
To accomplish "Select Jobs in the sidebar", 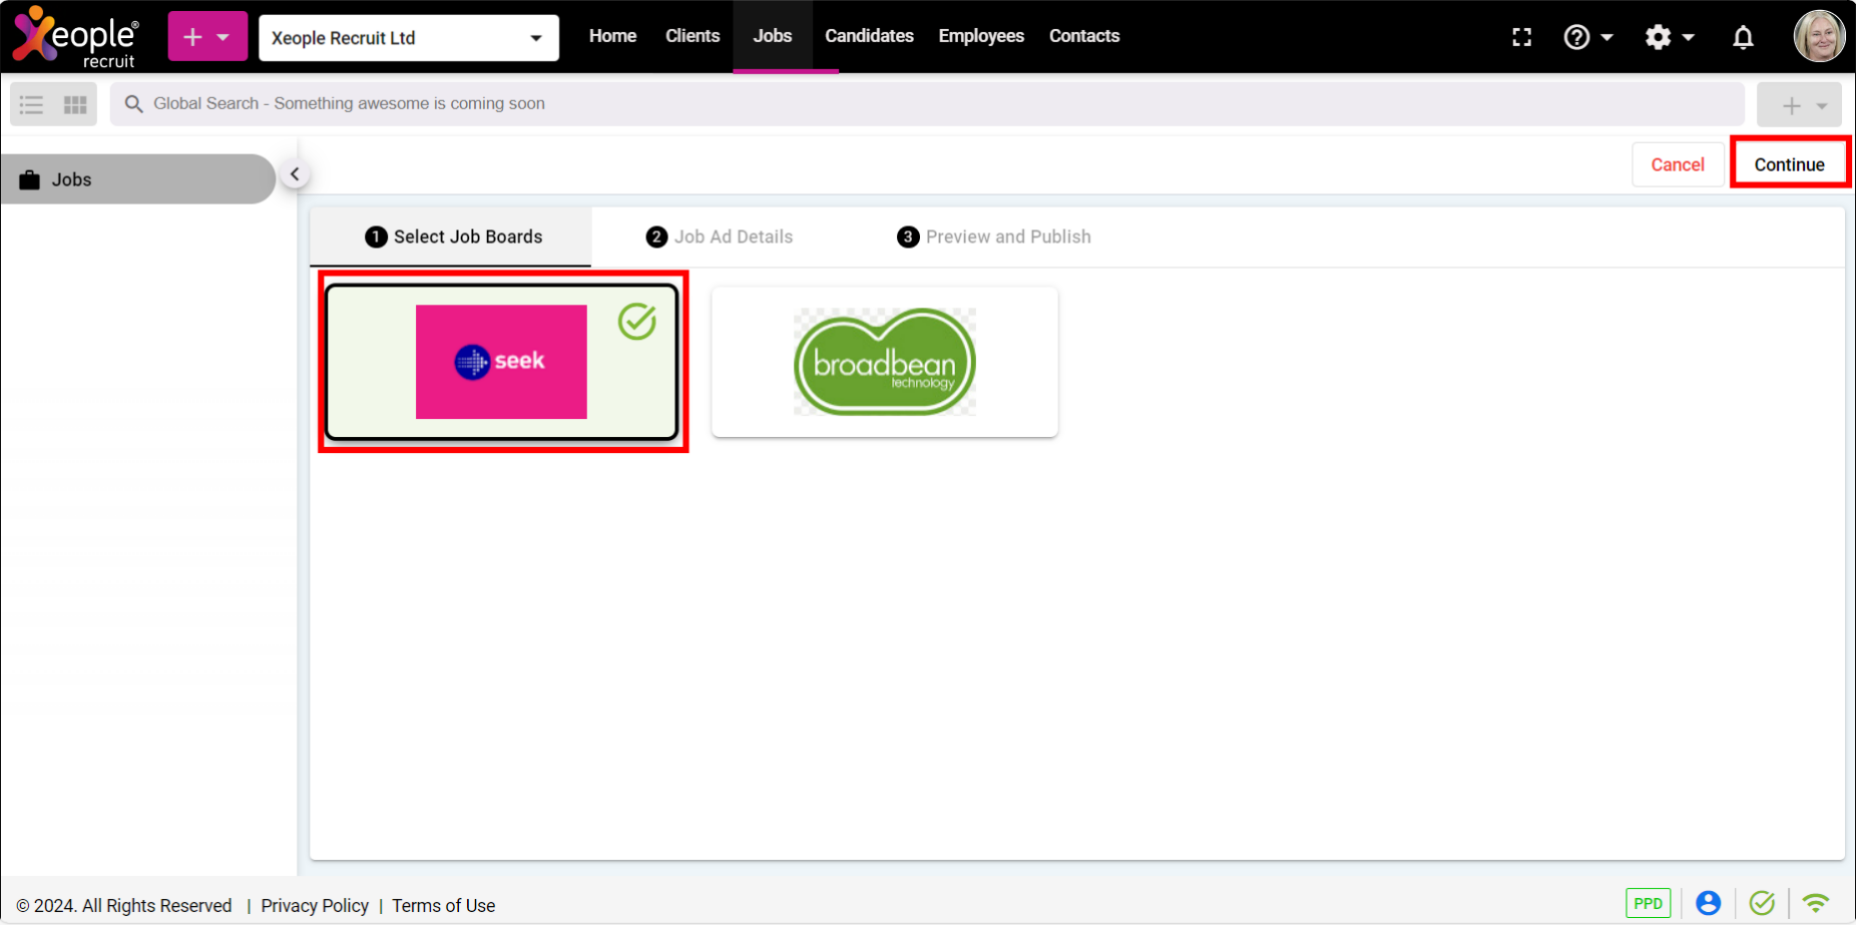I will tap(138, 180).
